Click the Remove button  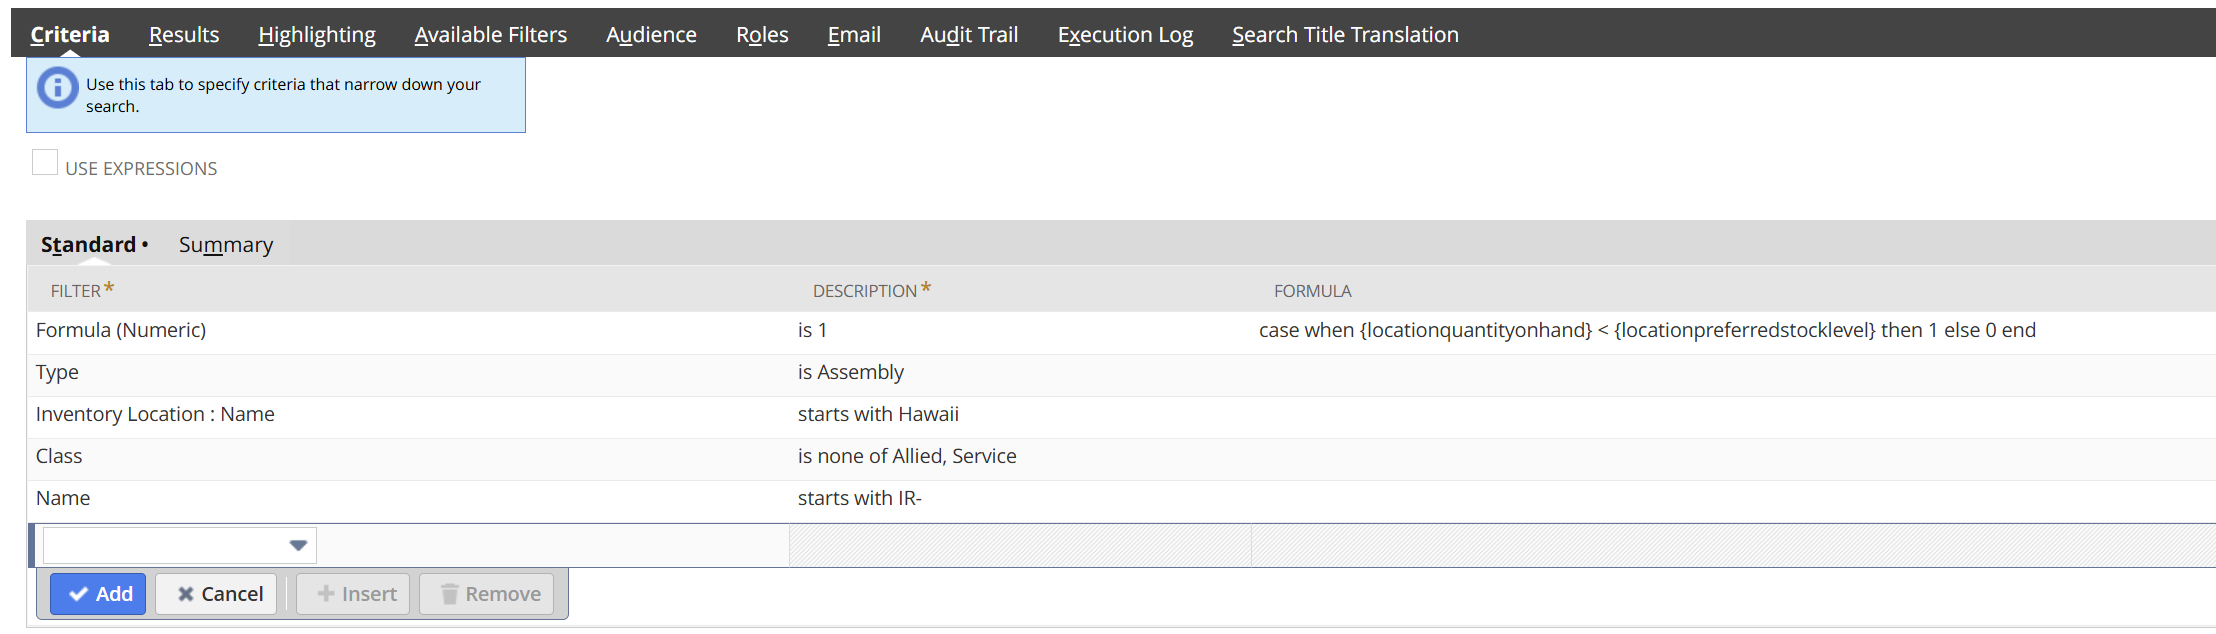[487, 594]
